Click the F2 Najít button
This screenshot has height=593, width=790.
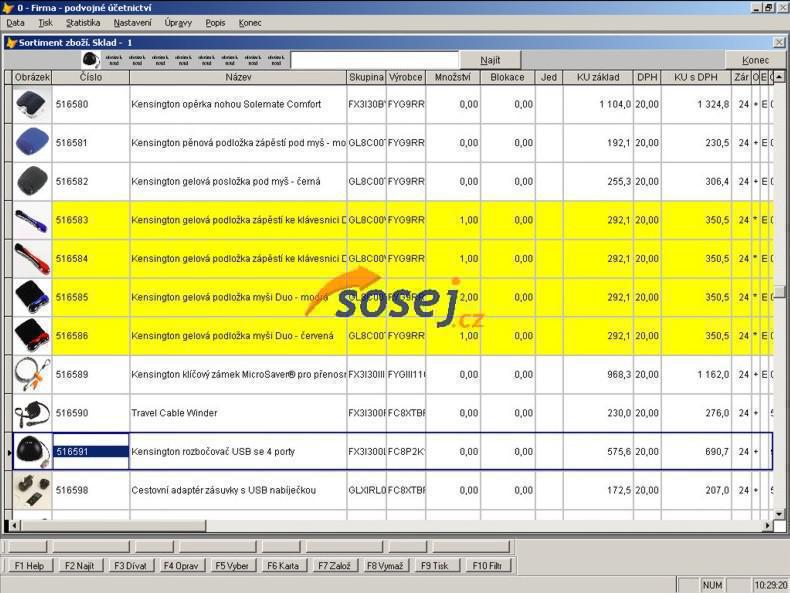pos(80,565)
